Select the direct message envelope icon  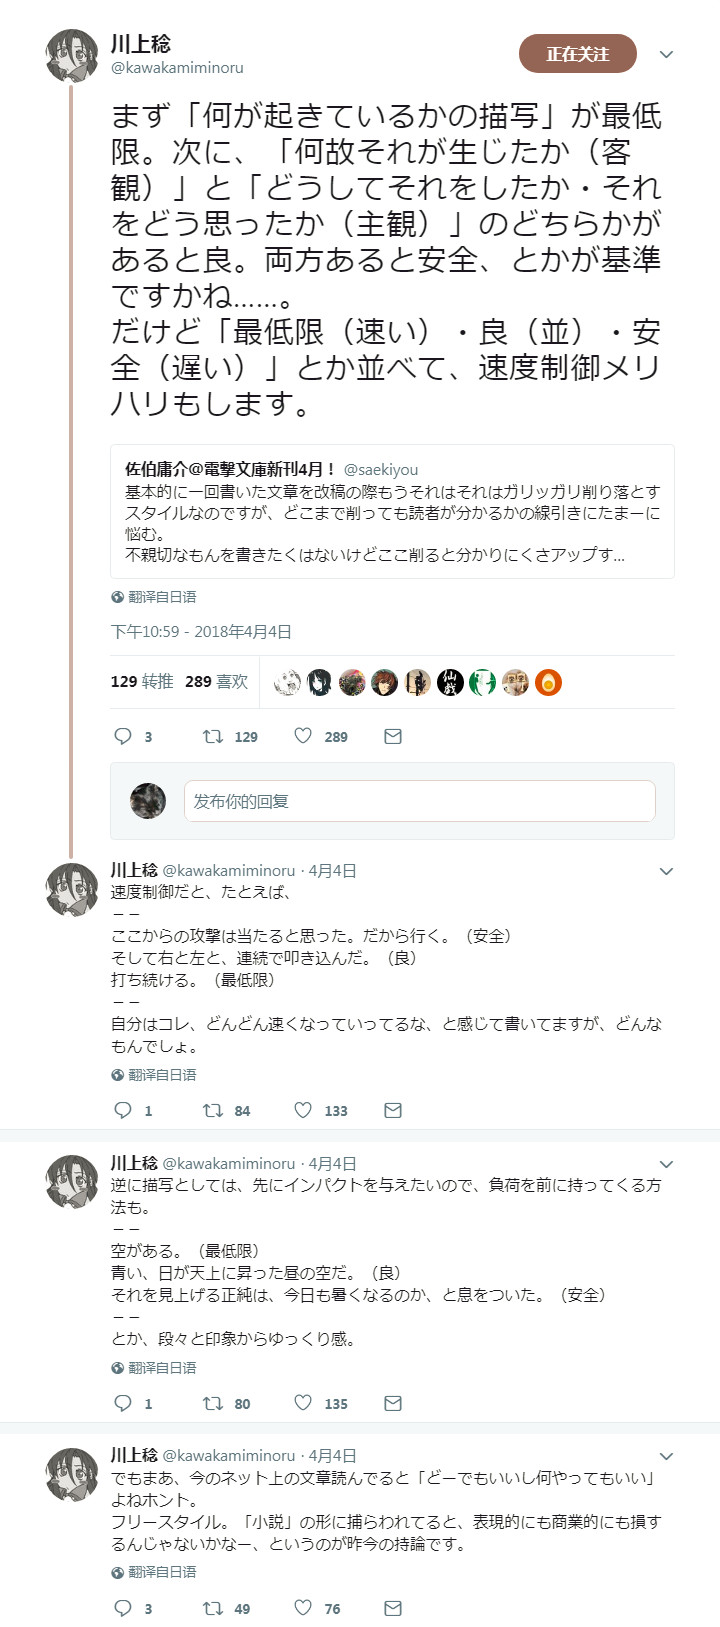392,736
